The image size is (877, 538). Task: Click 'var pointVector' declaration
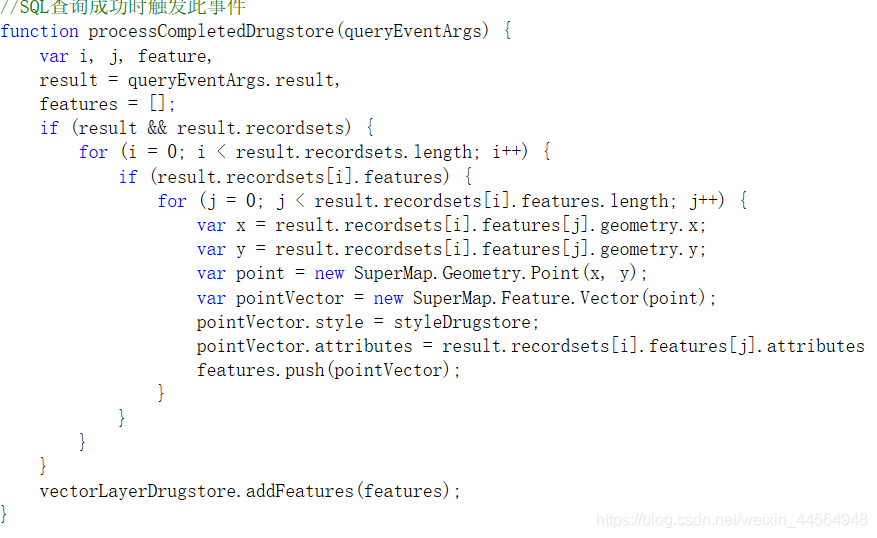pos(270,298)
